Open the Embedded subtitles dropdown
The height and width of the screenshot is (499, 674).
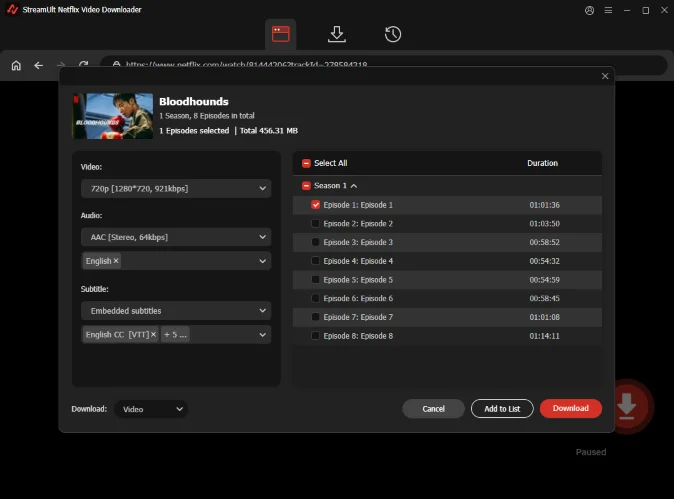click(x=176, y=311)
